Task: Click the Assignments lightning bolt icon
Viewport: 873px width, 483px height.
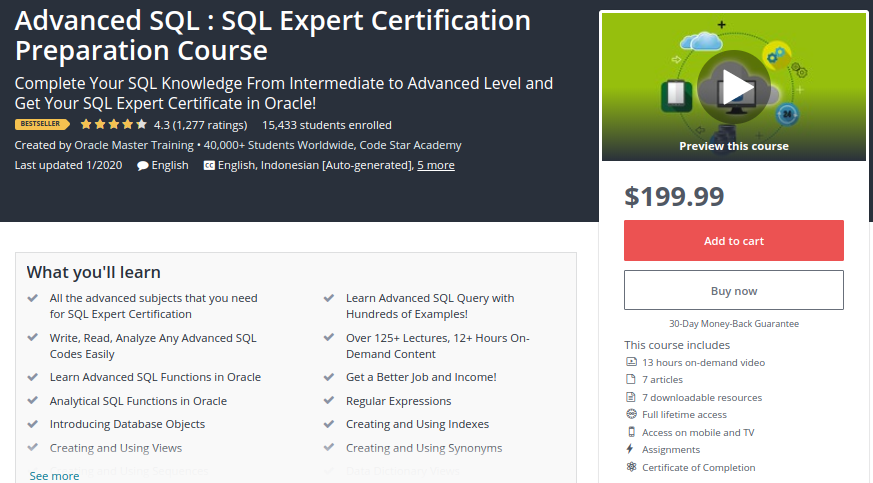Action: 630,448
